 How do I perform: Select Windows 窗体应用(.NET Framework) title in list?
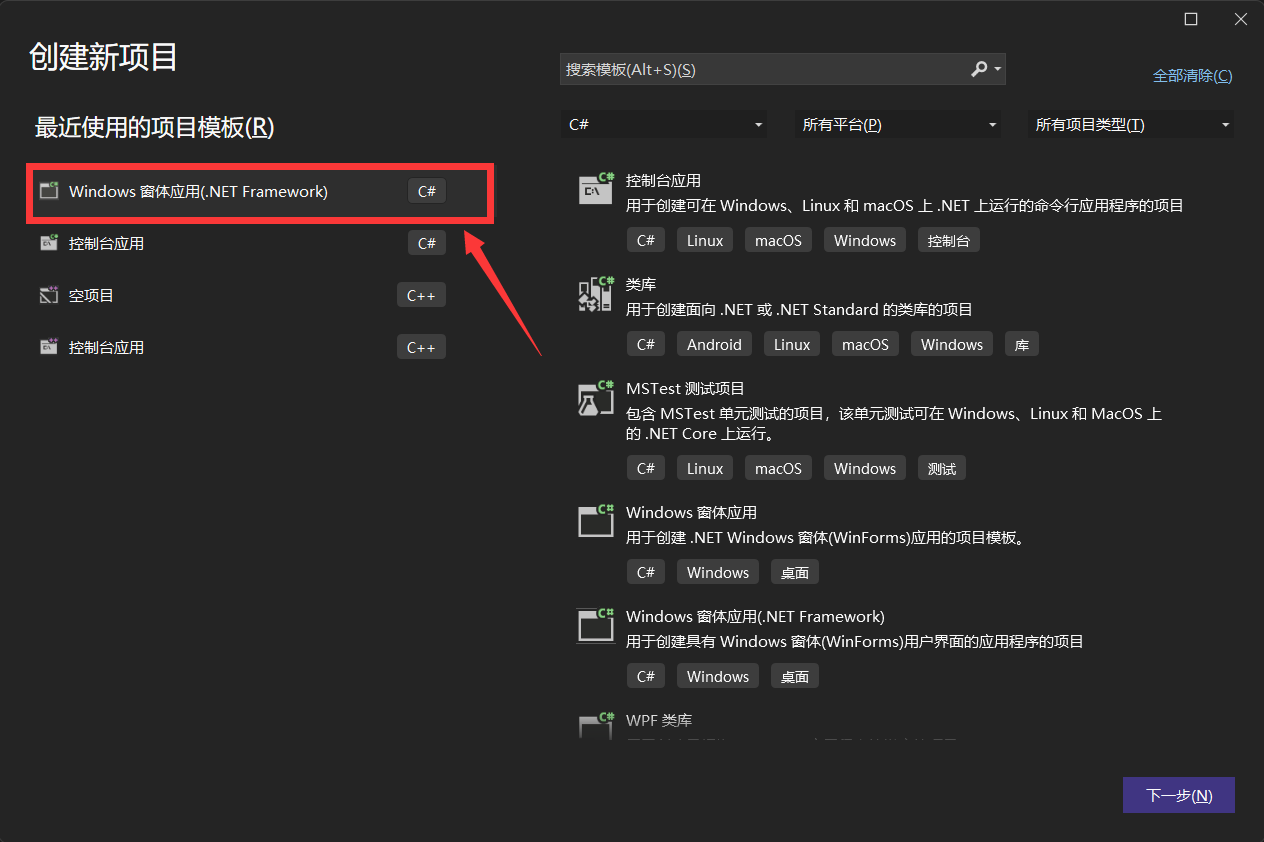coord(755,617)
